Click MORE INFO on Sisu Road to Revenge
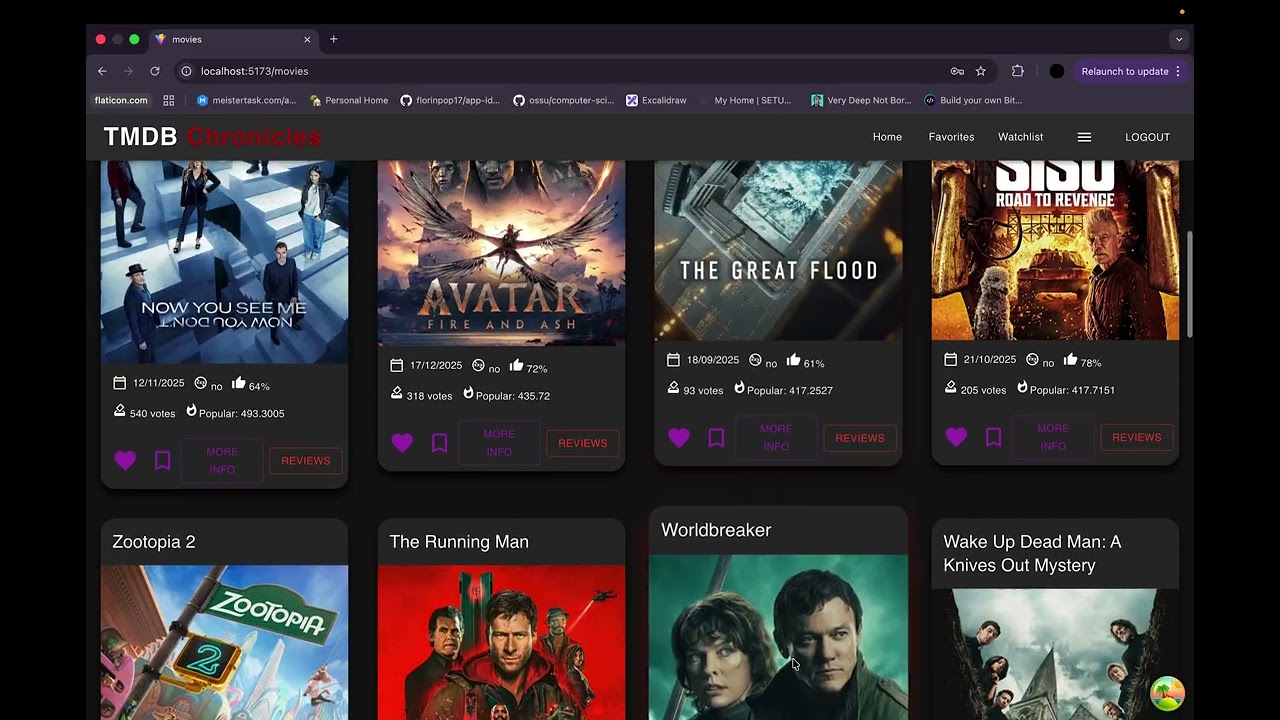 point(1053,437)
